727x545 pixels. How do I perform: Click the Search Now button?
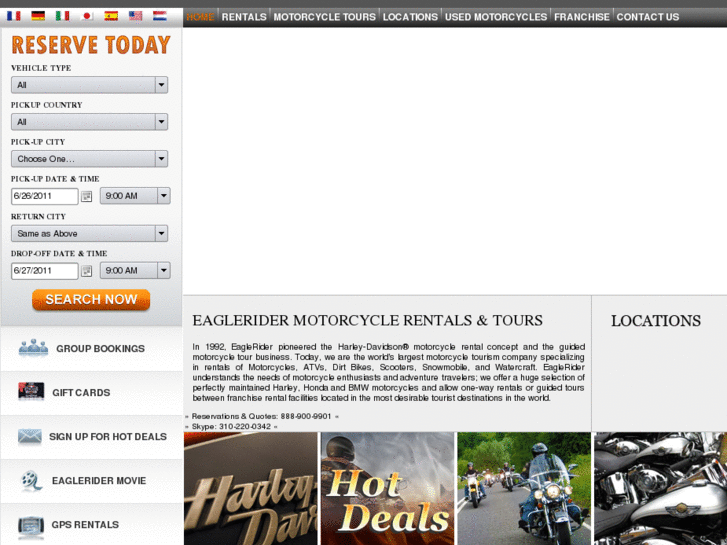(x=91, y=300)
